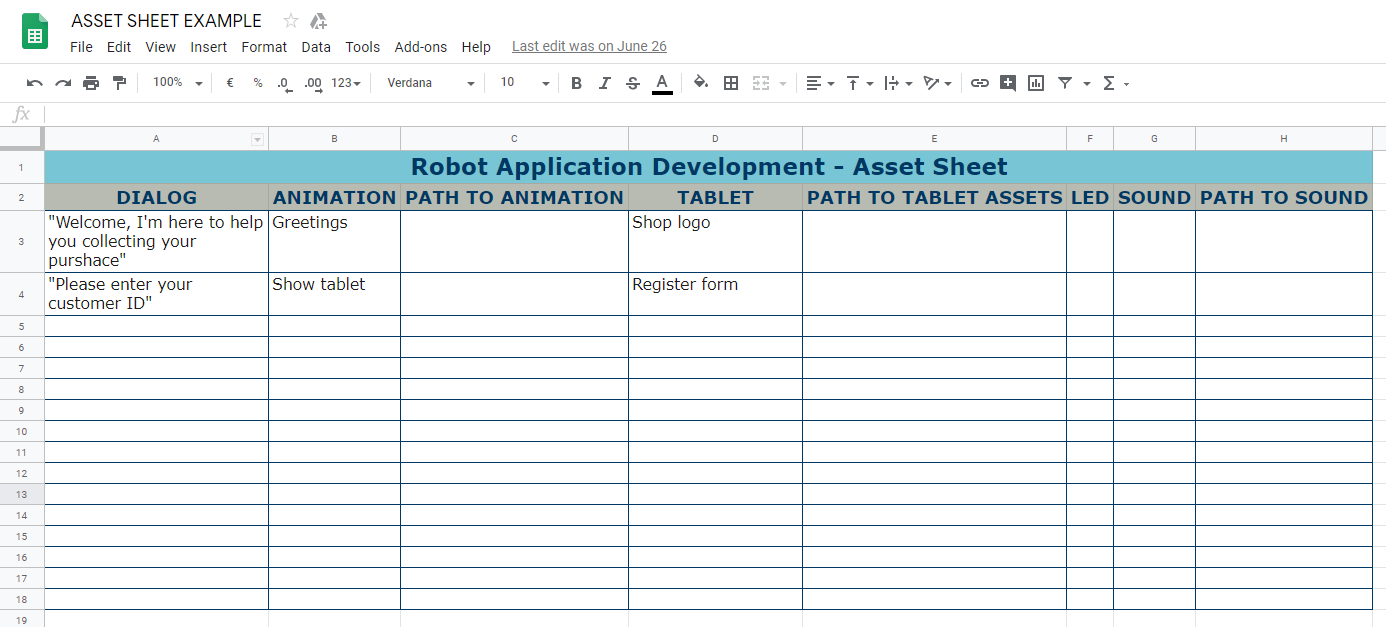
Task: Star the ASSET SHEET EXAMPLE document
Action: point(291,21)
